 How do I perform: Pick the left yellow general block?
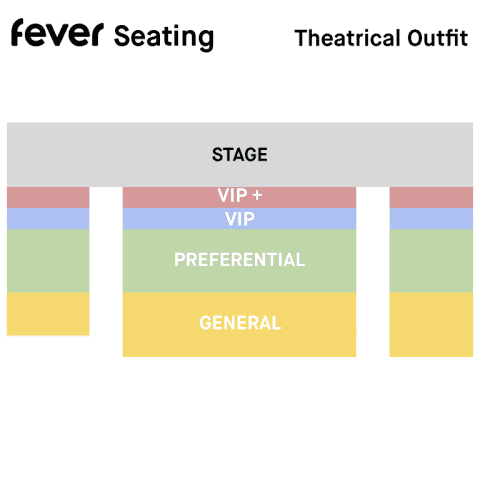[x=48, y=314]
